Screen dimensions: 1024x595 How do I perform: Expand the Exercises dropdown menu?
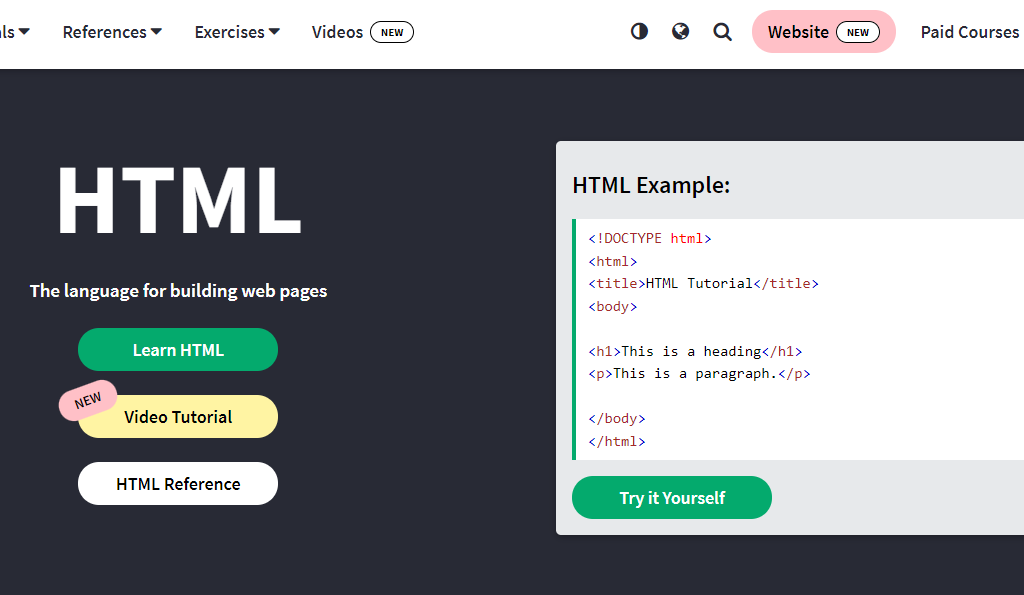(237, 32)
